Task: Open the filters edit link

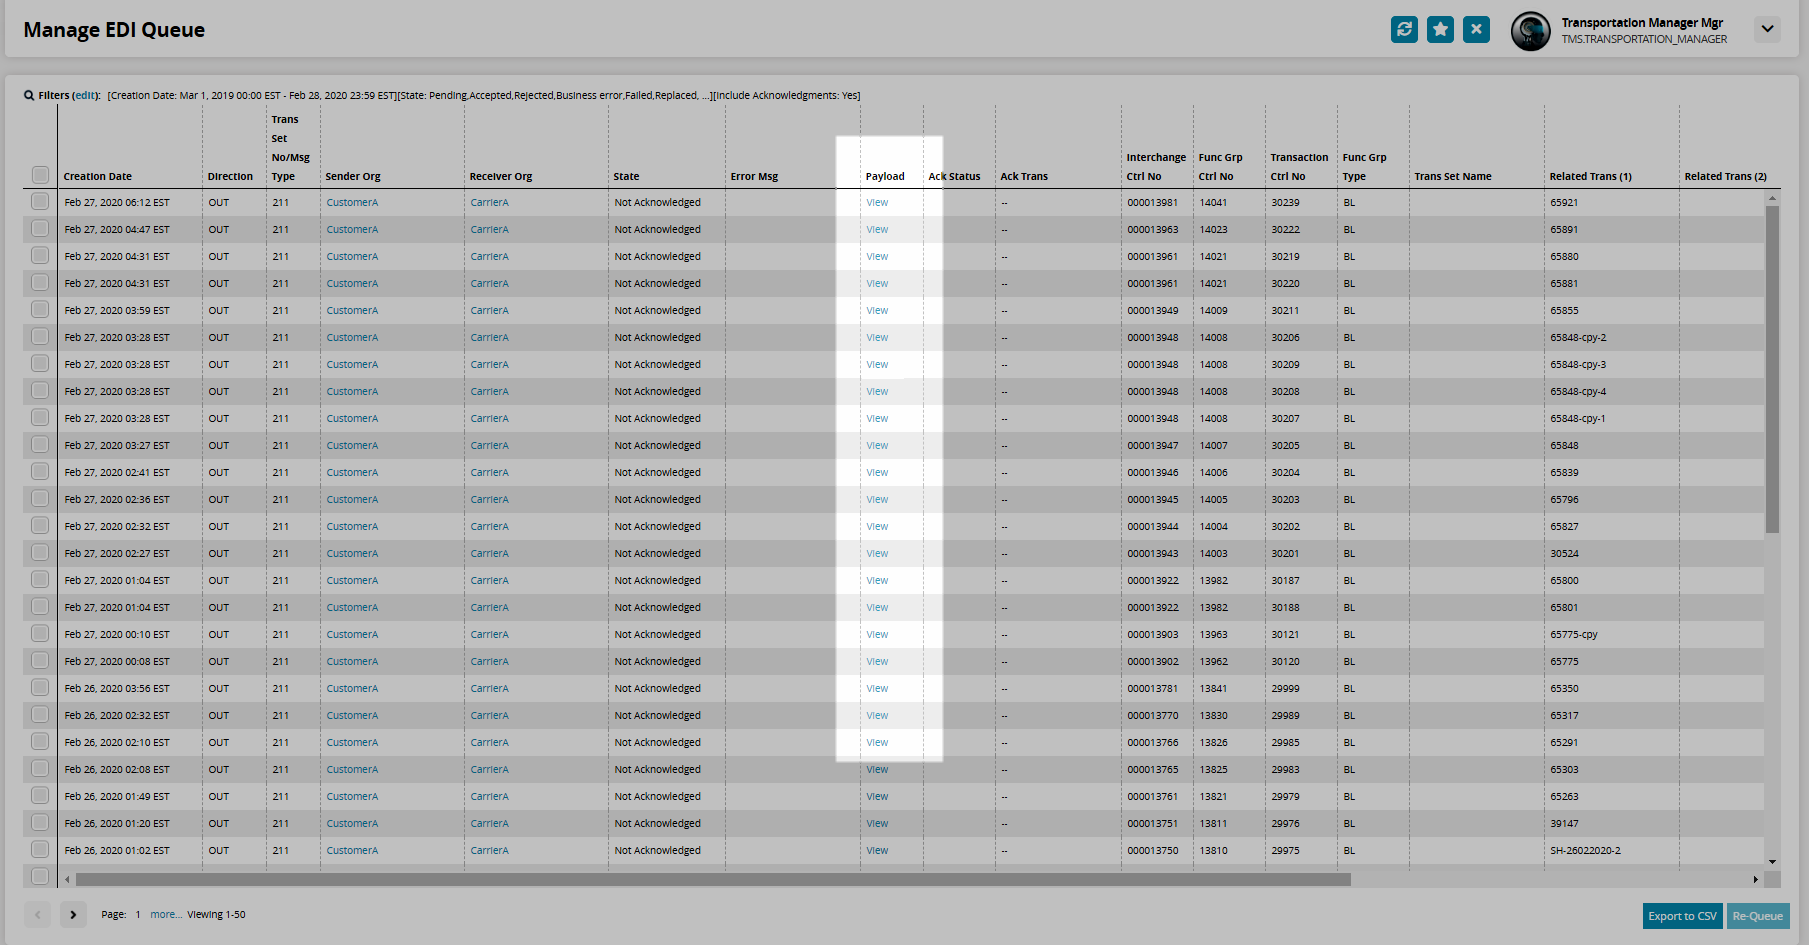Action: [x=86, y=96]
